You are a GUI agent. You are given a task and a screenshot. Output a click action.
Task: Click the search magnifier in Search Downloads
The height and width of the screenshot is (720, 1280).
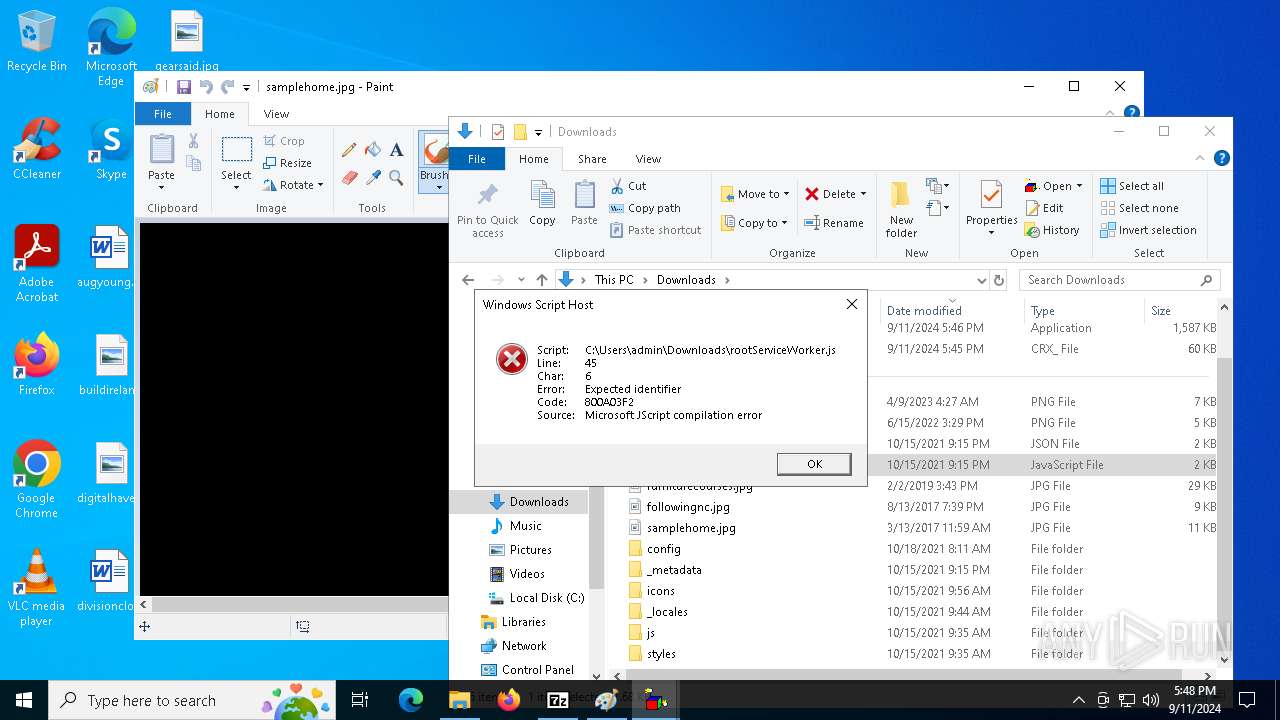[1206, 280]
